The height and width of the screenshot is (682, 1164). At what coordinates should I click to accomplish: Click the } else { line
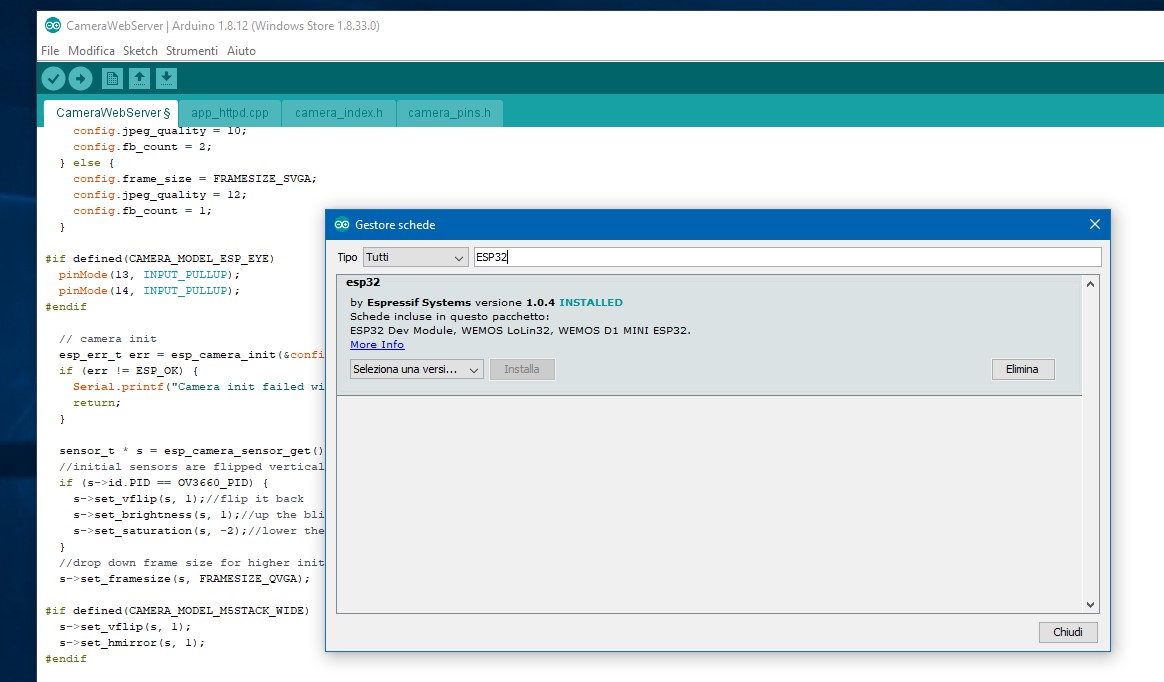pos(87,163)
